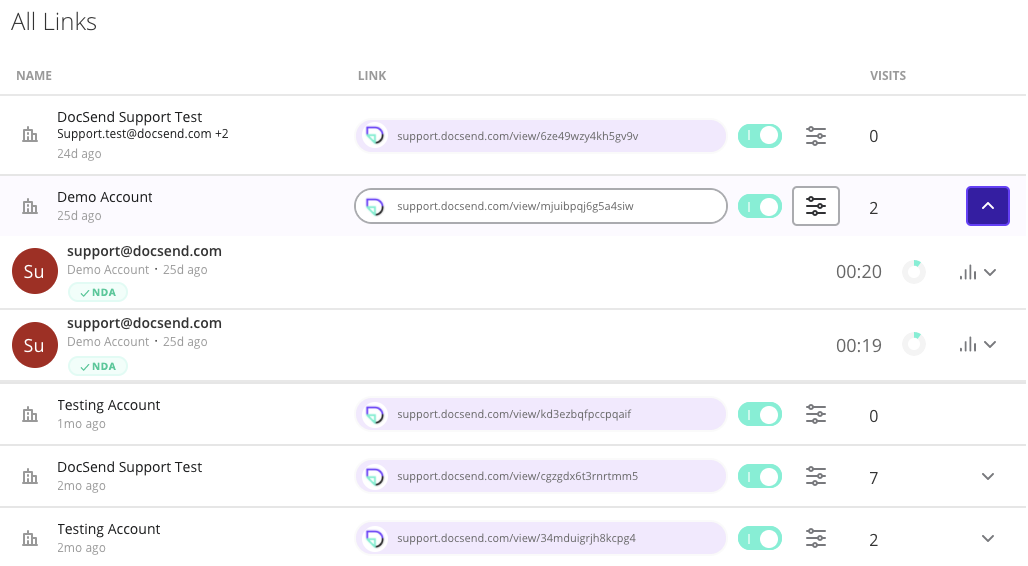Click DocSend logo icon in 6ze49wzy4kh5gv9v link
This screenshot has width=1028, height=566.
pos(374,136)
